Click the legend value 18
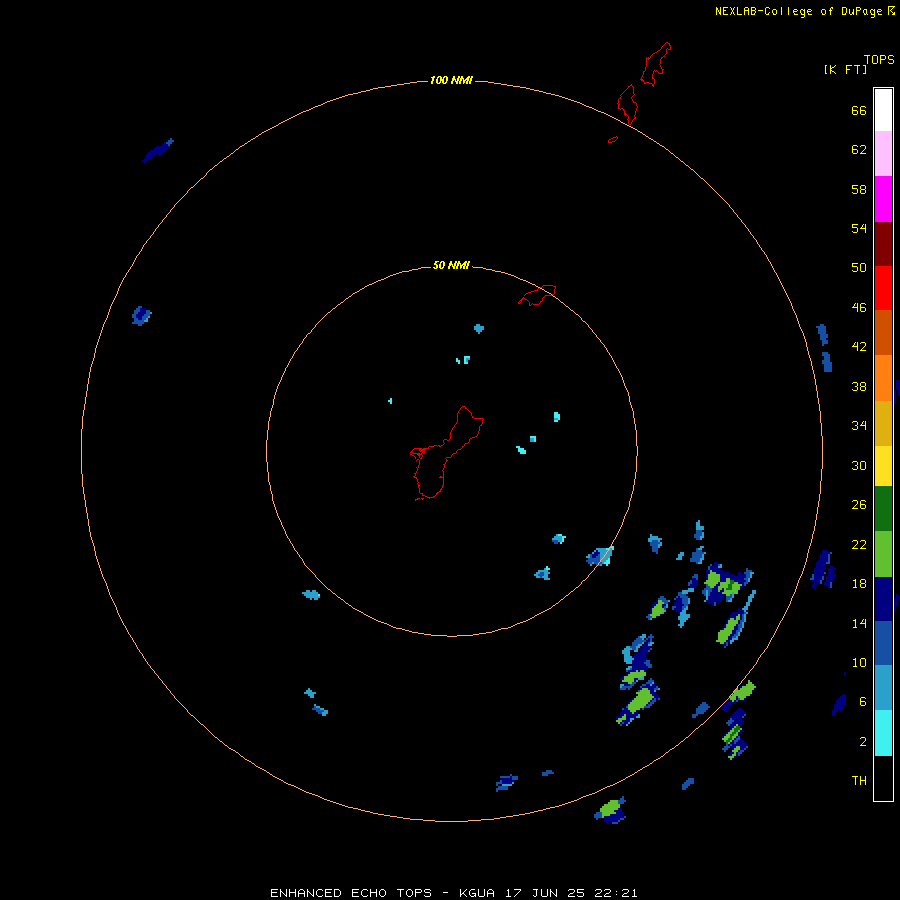This screenshot has height=900, width=900. (859, 584)
